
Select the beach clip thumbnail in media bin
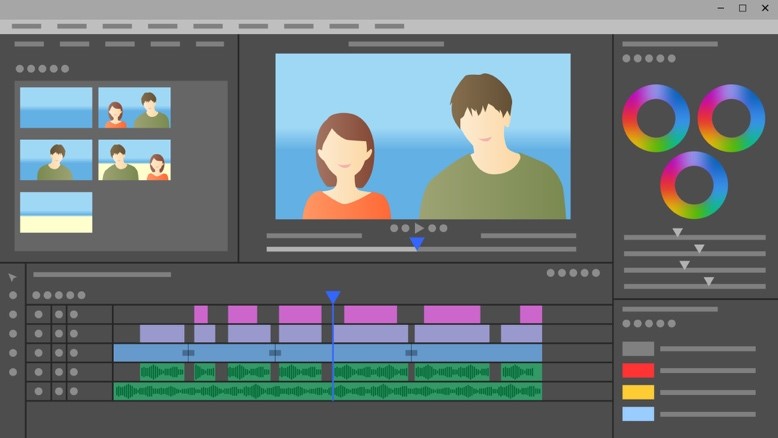click(x=56, y=212)
